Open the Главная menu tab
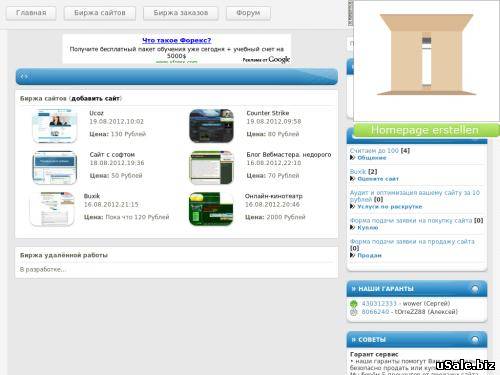 pos(31,13)
